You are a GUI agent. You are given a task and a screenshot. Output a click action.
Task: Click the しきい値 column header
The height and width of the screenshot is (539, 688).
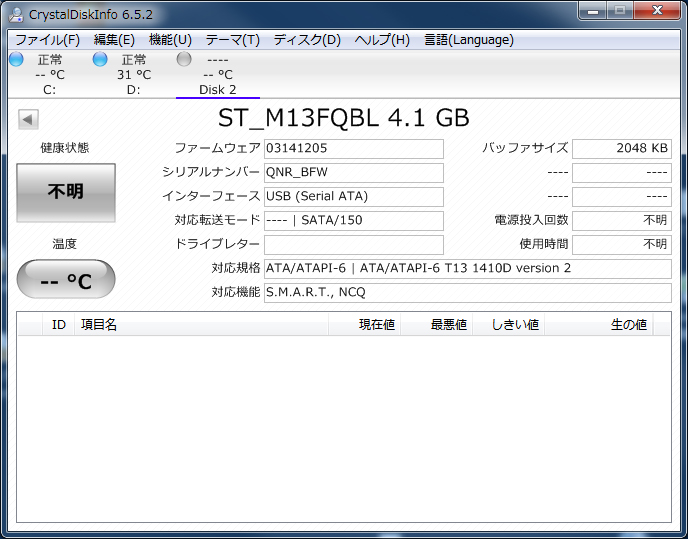(x=508, y=325)
